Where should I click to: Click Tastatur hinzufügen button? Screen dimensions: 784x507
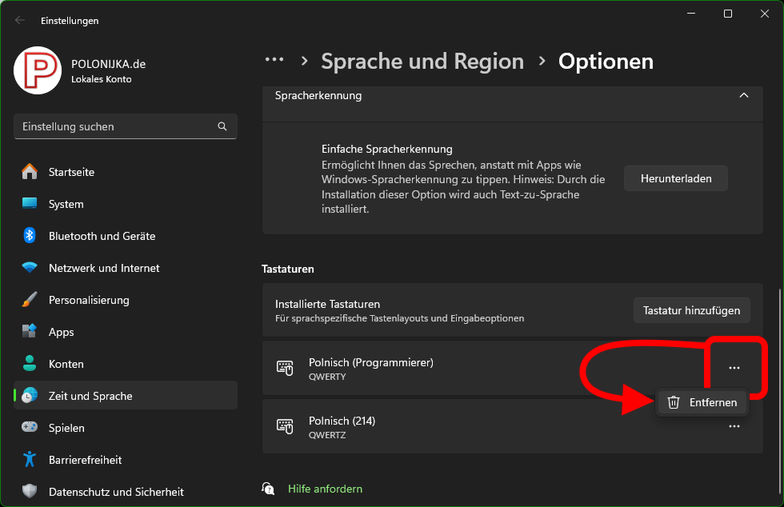coord(691,310)
